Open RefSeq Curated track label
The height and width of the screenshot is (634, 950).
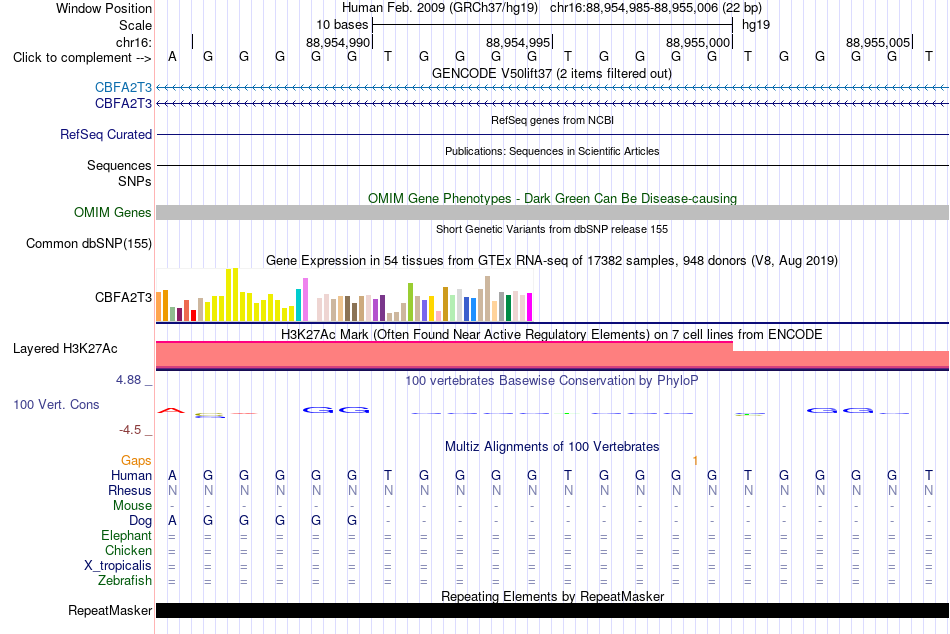(105, 135)
